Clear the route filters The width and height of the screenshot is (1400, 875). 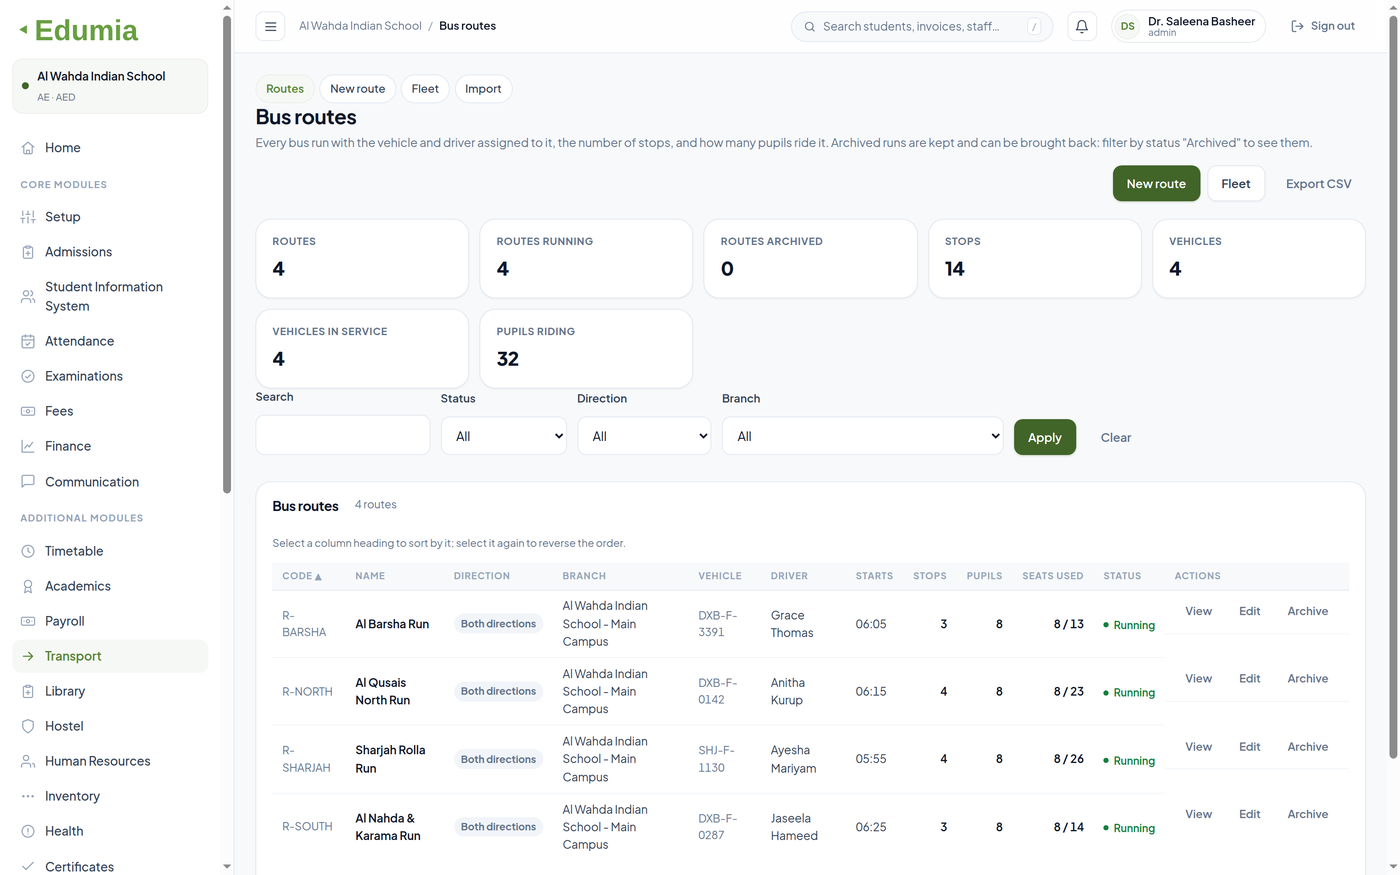pyautogui.click(x=1116, y=437)
